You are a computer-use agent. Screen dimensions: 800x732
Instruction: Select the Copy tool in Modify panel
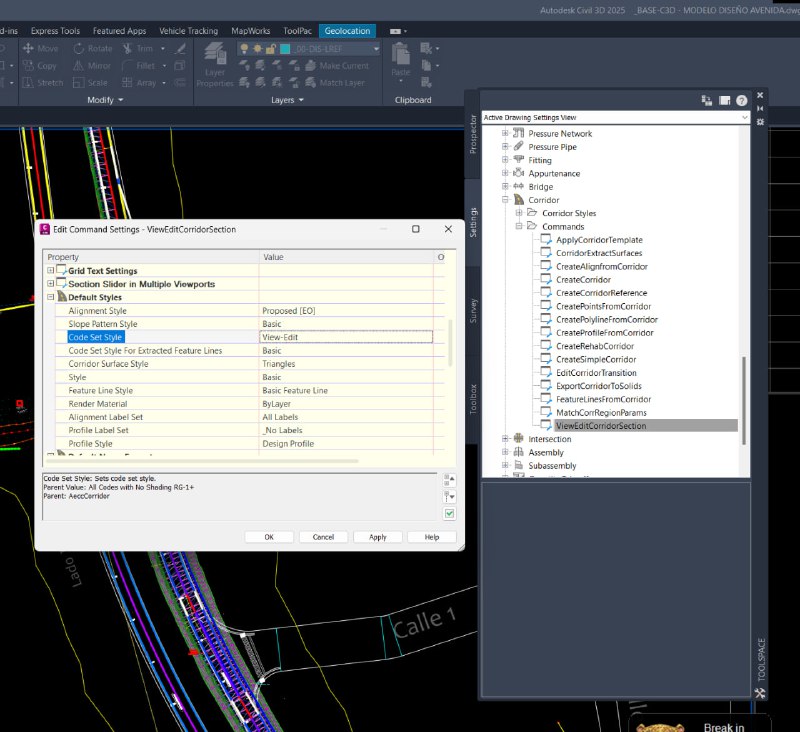coord(39,66)
